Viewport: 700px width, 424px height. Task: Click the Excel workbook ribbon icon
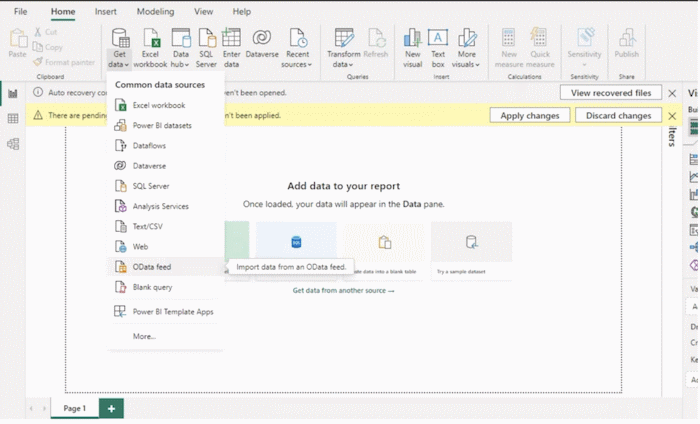[x=150, y=48]
